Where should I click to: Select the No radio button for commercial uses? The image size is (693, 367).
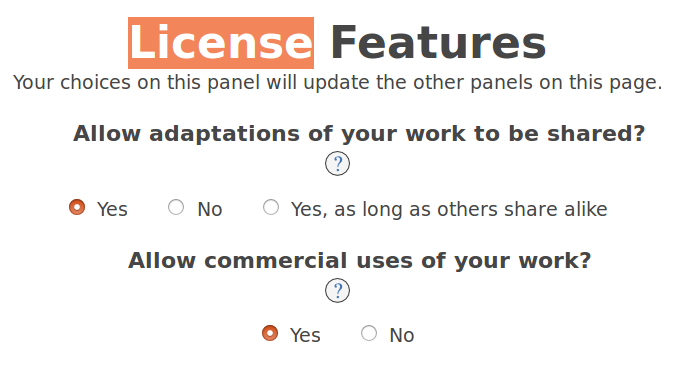(369, 333)
